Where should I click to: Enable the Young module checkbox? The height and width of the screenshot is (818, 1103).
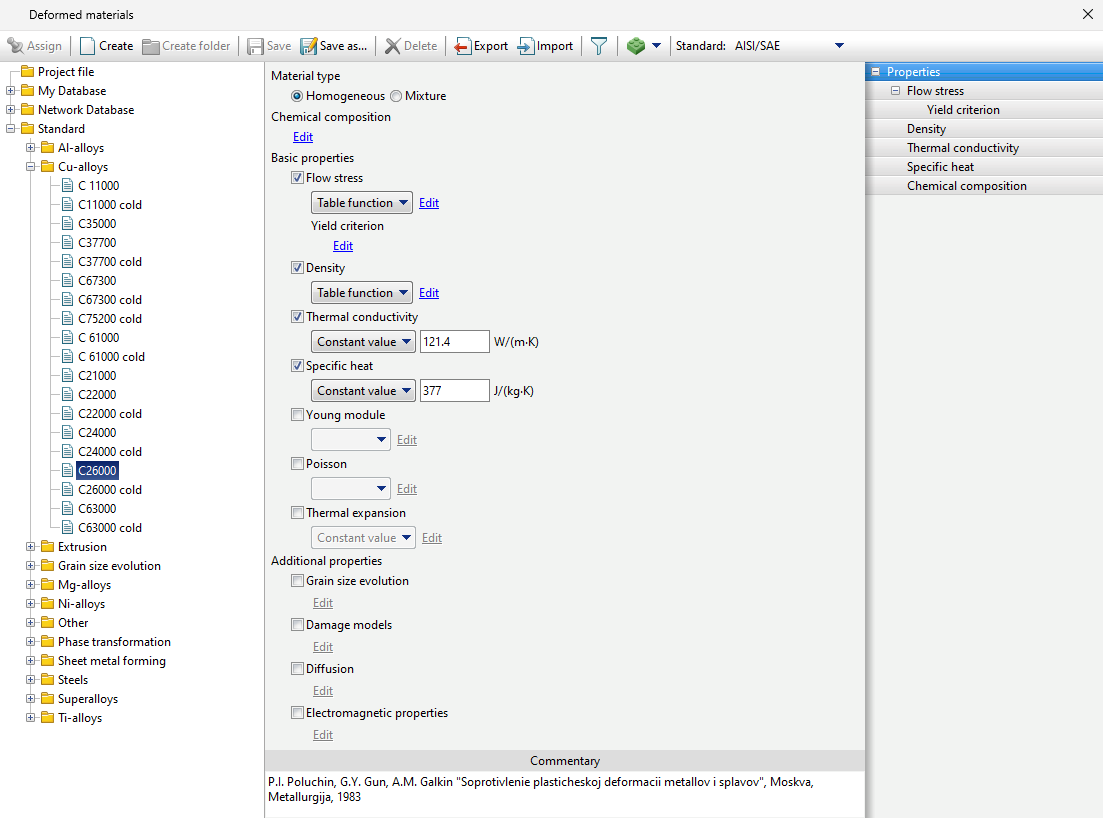(x=297, y=415)
